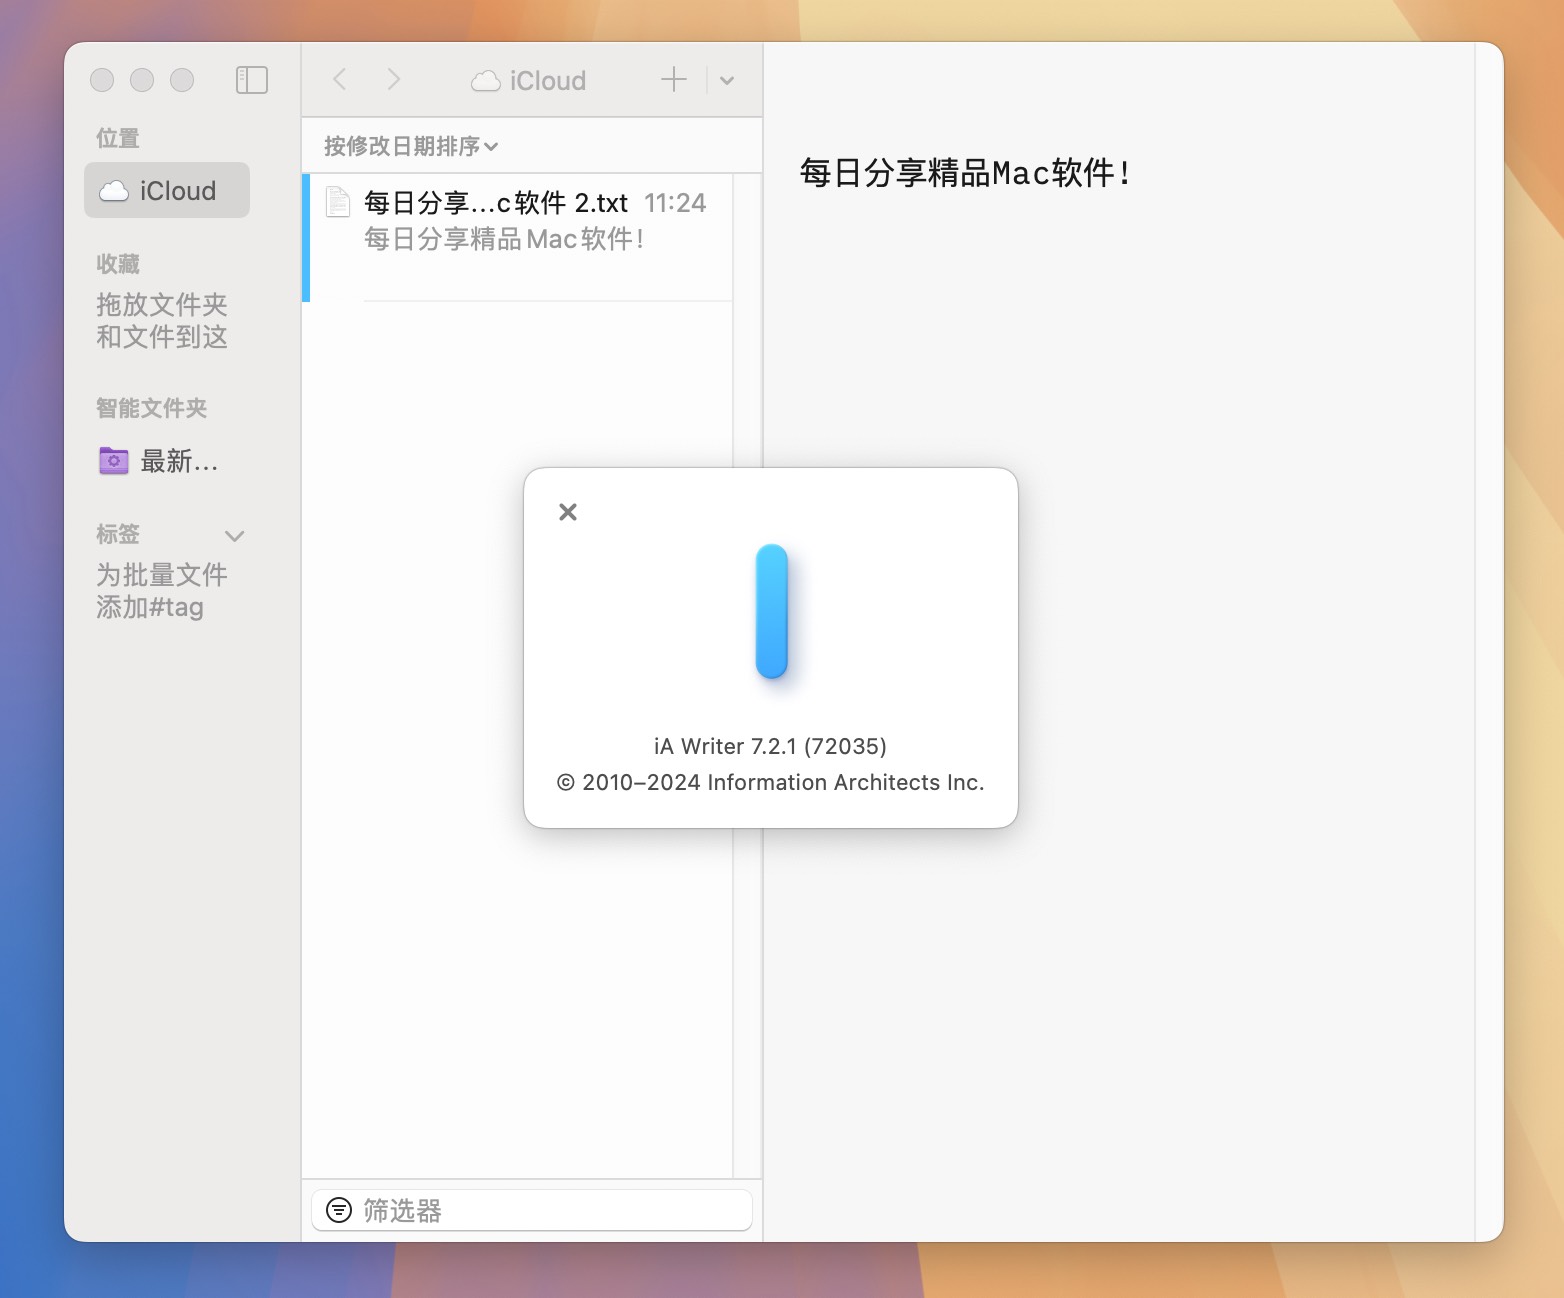
Task: Click the window minimize traffic light button
Action: [142, 80]
